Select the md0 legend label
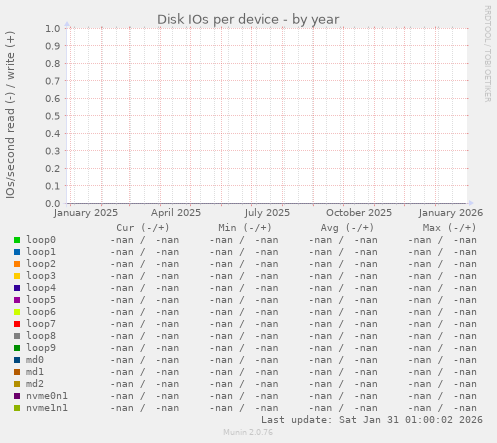497x443 pixels. 35,360
